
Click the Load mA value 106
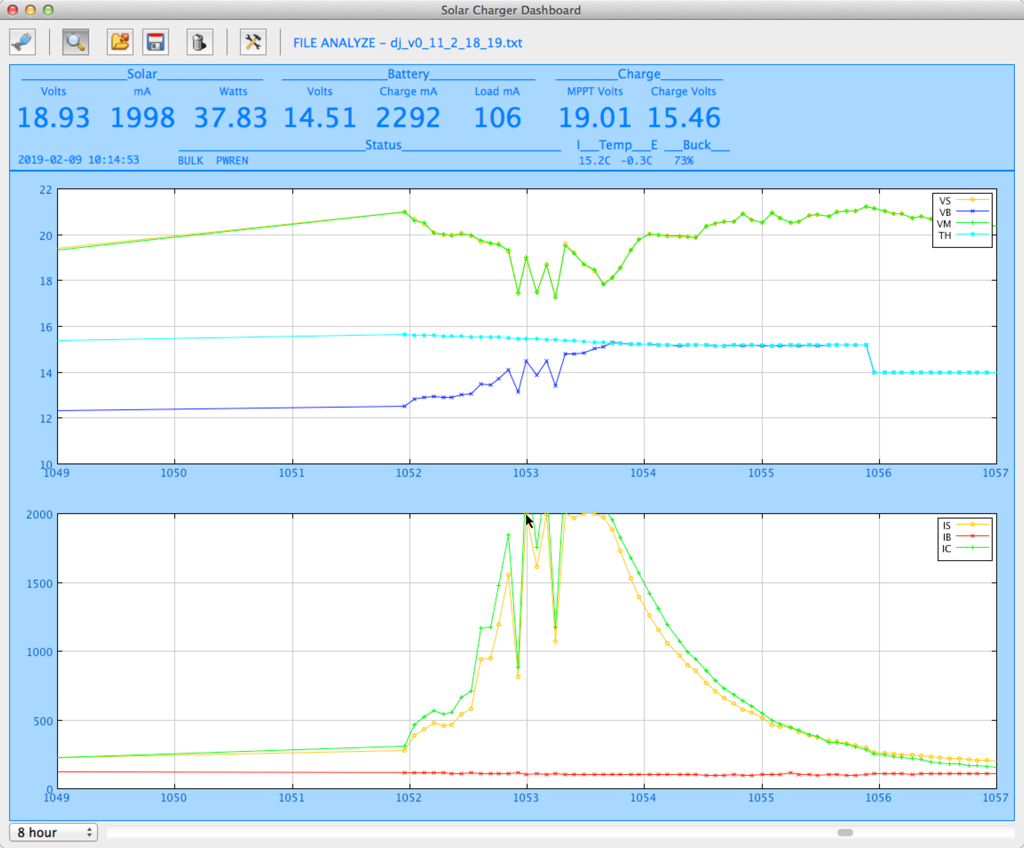pos(497,118)
